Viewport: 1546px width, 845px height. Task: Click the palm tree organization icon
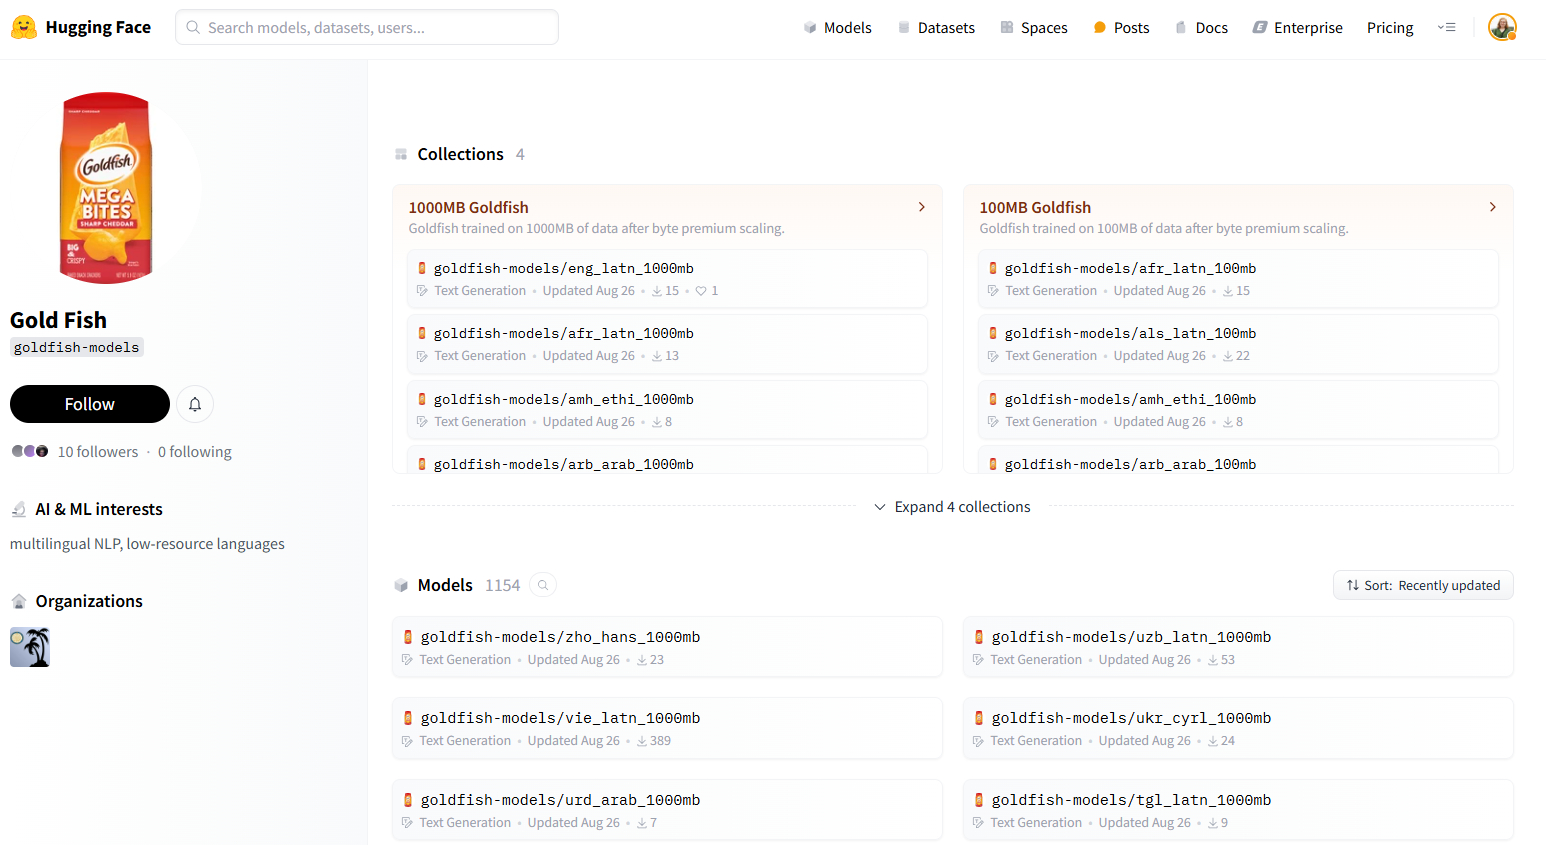30,647
